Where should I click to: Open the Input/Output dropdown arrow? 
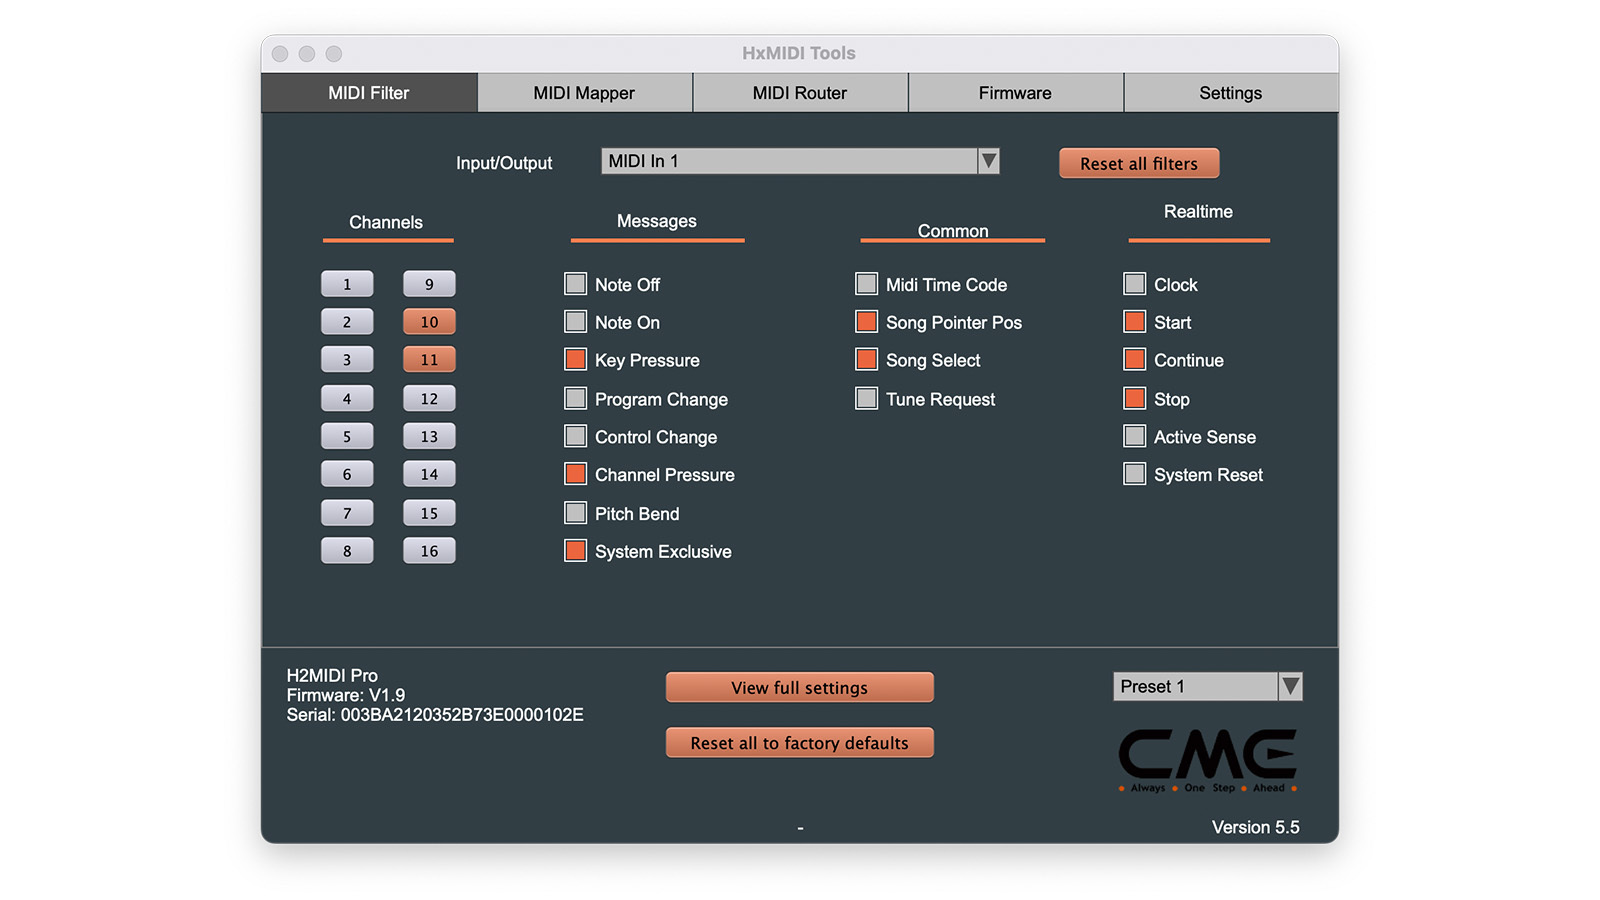(x=988, y=161)
